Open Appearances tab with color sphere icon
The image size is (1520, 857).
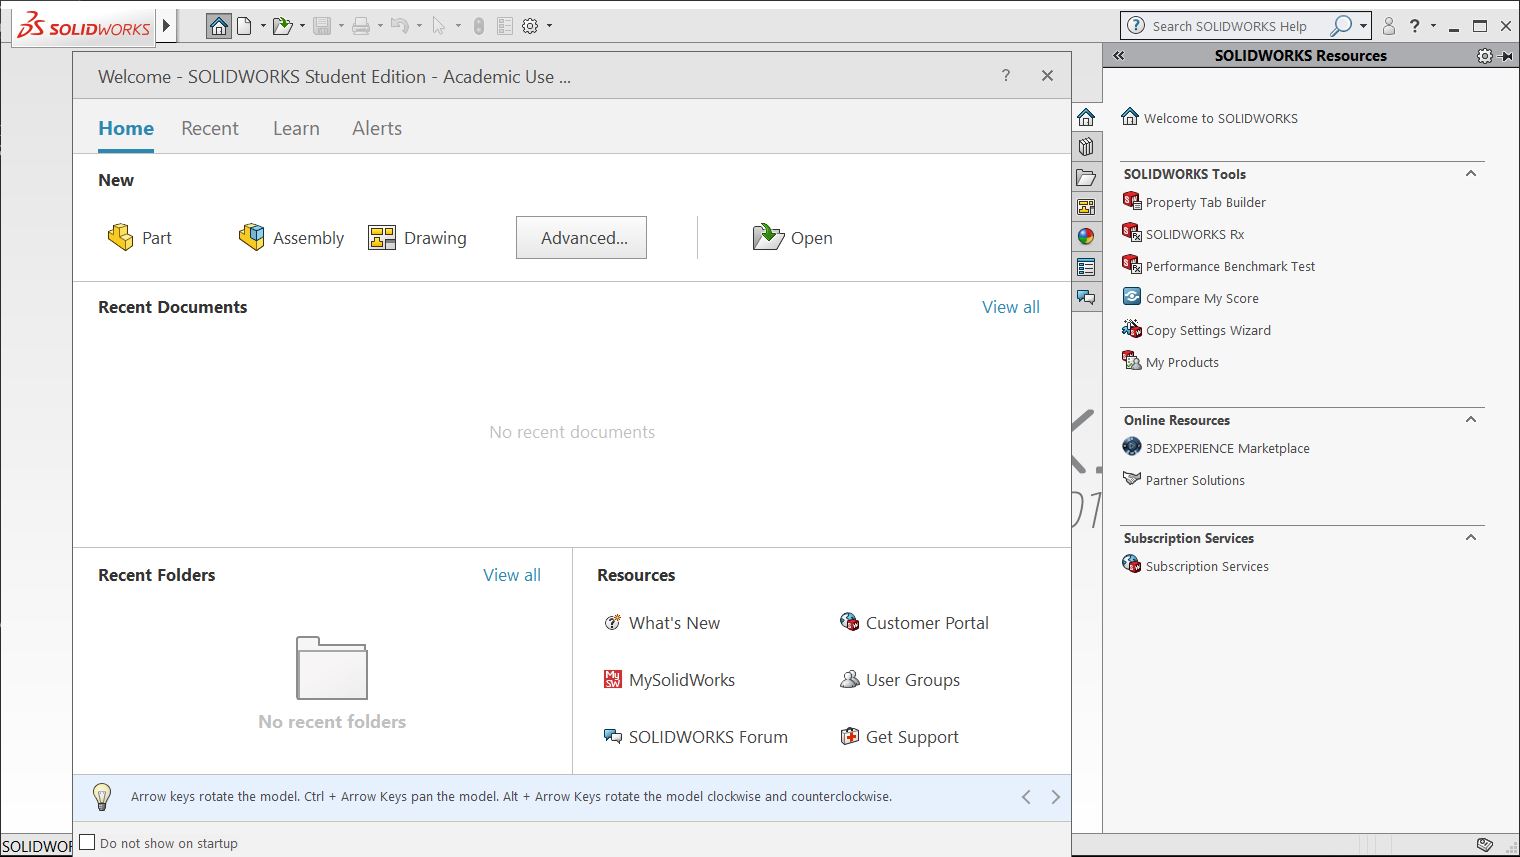1086,237
